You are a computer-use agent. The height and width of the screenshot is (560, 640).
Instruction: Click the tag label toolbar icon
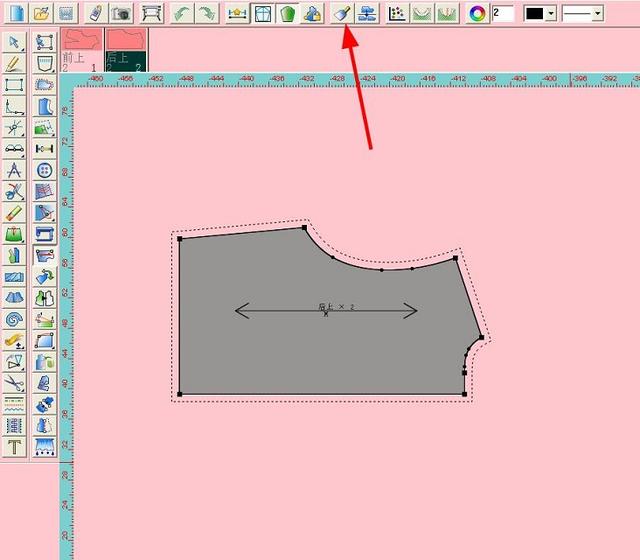(x=96, y=13)
